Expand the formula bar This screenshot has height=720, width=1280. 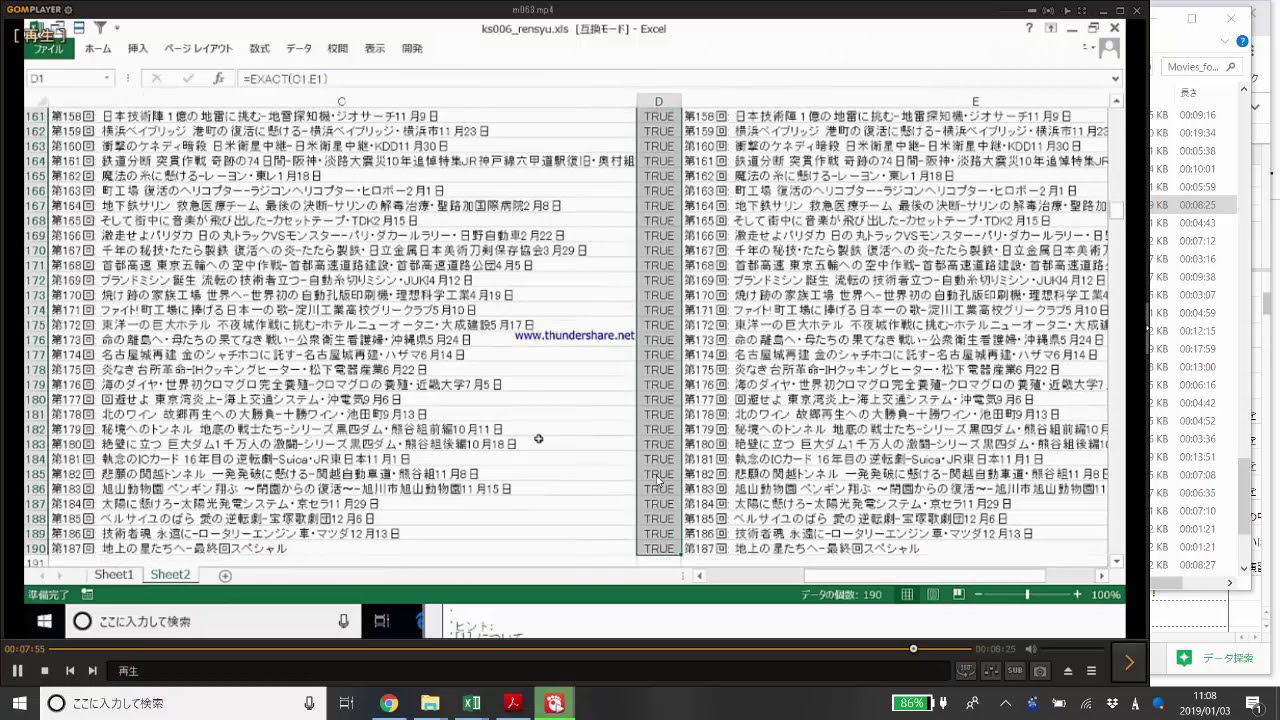click(1116, 78)
